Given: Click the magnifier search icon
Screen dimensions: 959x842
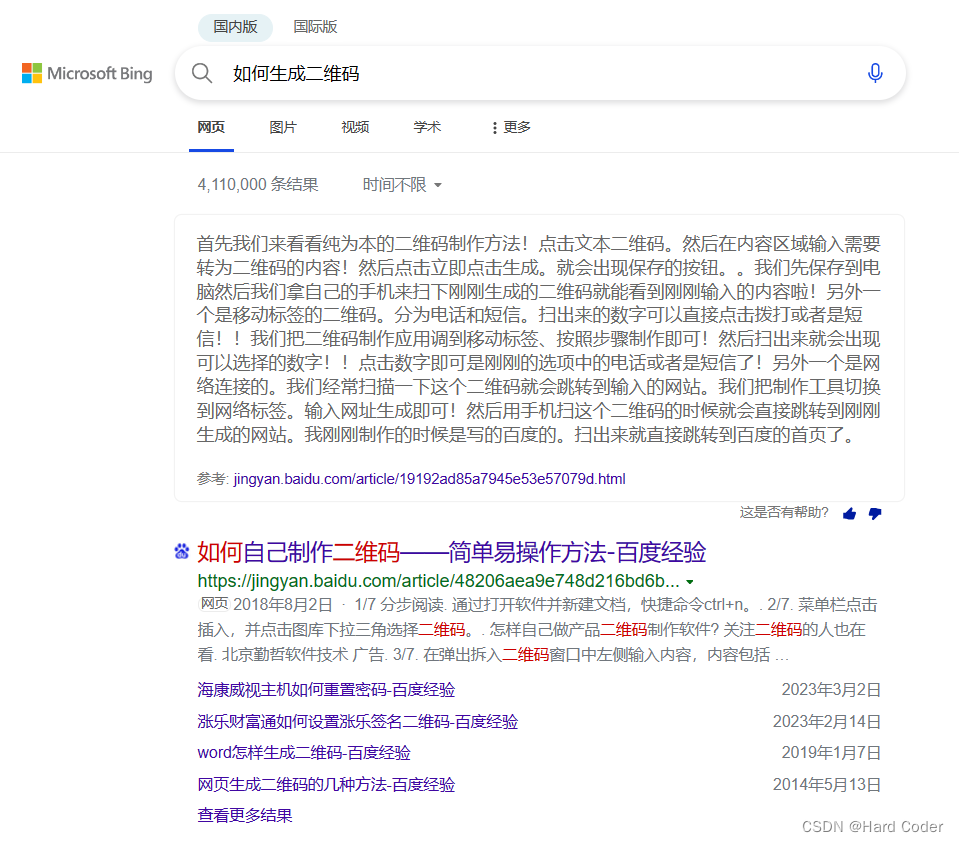Looking at the screenshot, I should coord(202,73).
